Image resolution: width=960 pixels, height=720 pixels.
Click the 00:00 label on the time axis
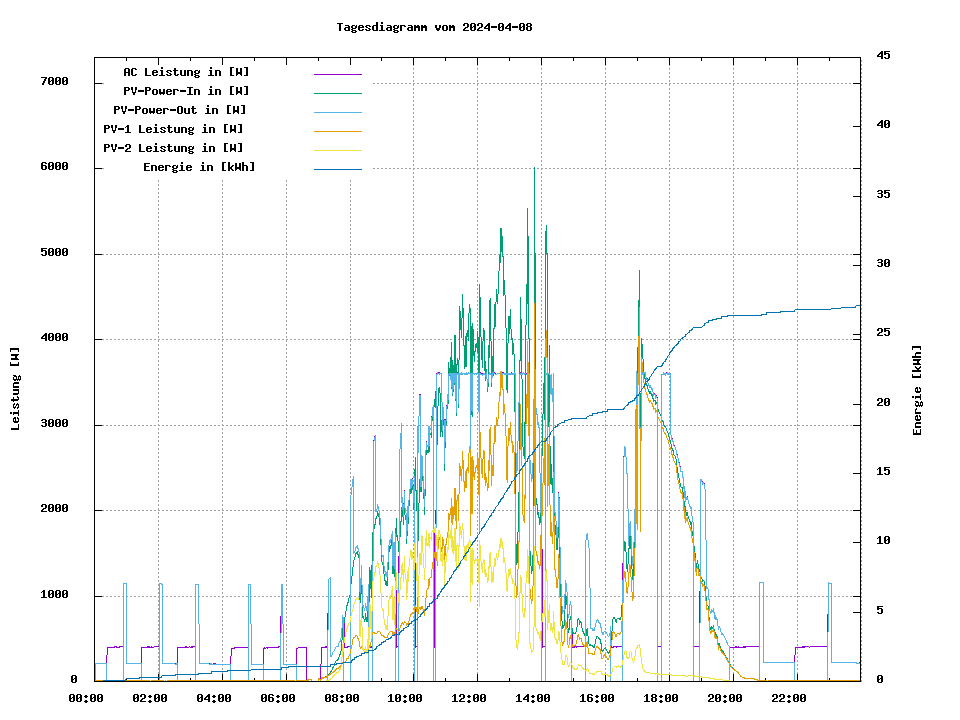point(86,698)
